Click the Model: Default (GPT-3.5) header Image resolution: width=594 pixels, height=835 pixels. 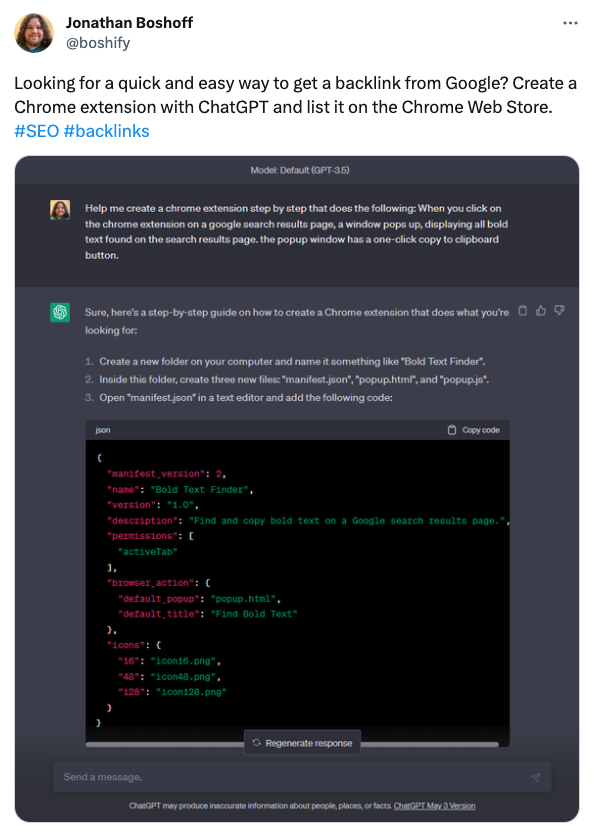tap(300, 170)
